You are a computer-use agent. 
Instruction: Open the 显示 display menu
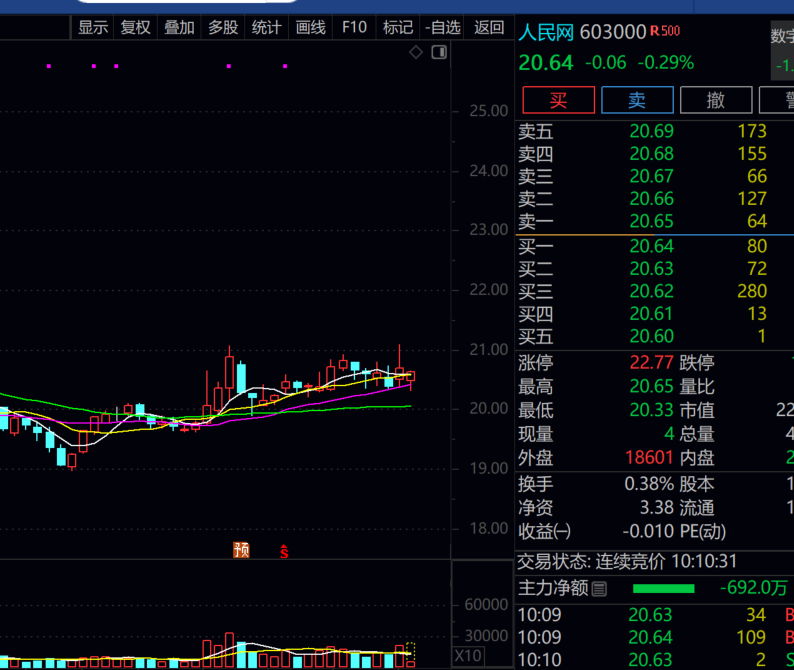(x=93, y=27)
